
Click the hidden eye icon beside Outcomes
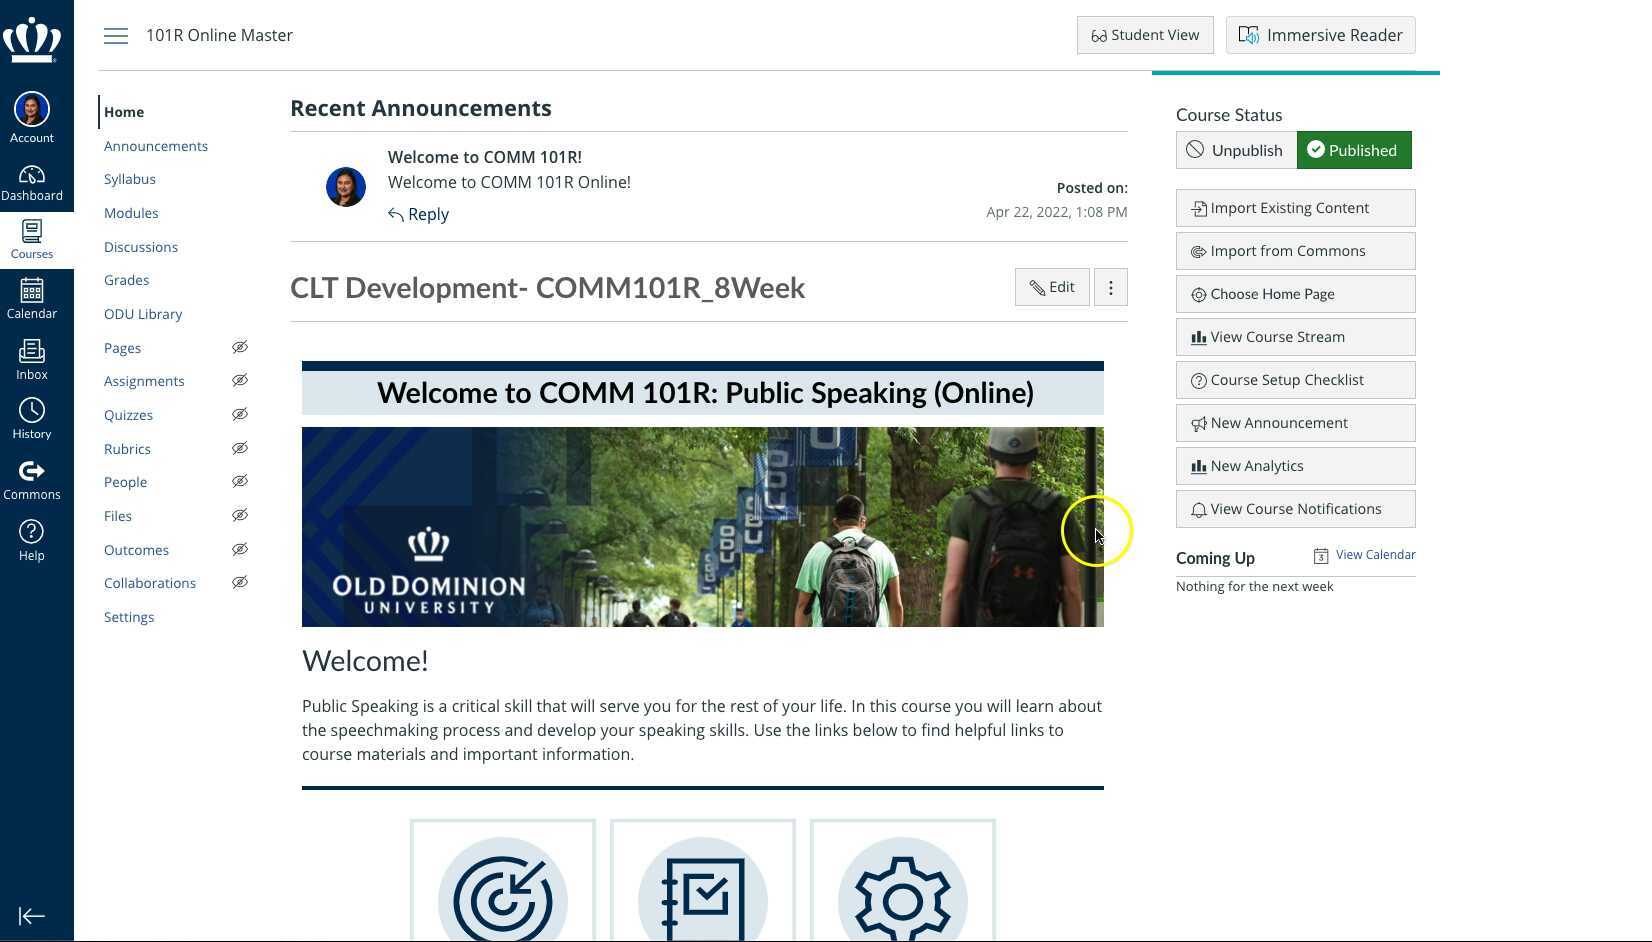coord(240,549)
